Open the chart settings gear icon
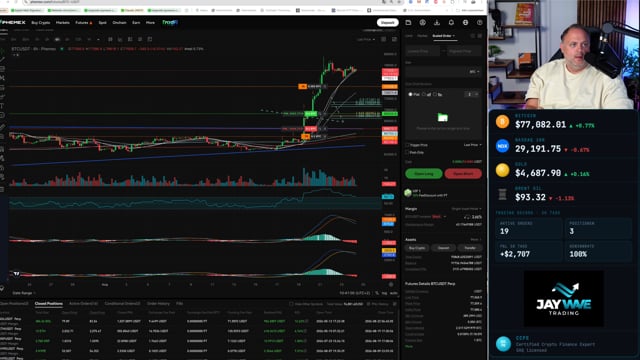 click(391, 284)
